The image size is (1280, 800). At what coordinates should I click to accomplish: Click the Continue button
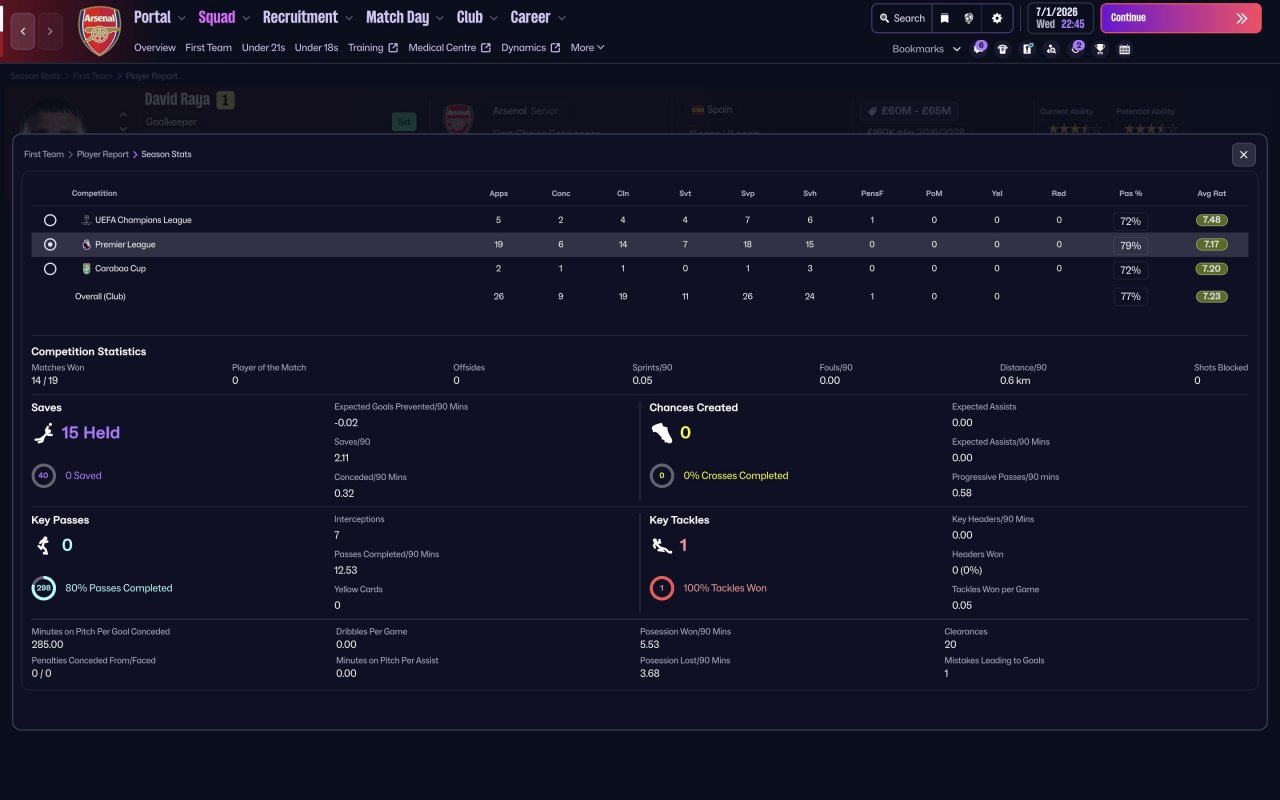tap(1181, 18)
